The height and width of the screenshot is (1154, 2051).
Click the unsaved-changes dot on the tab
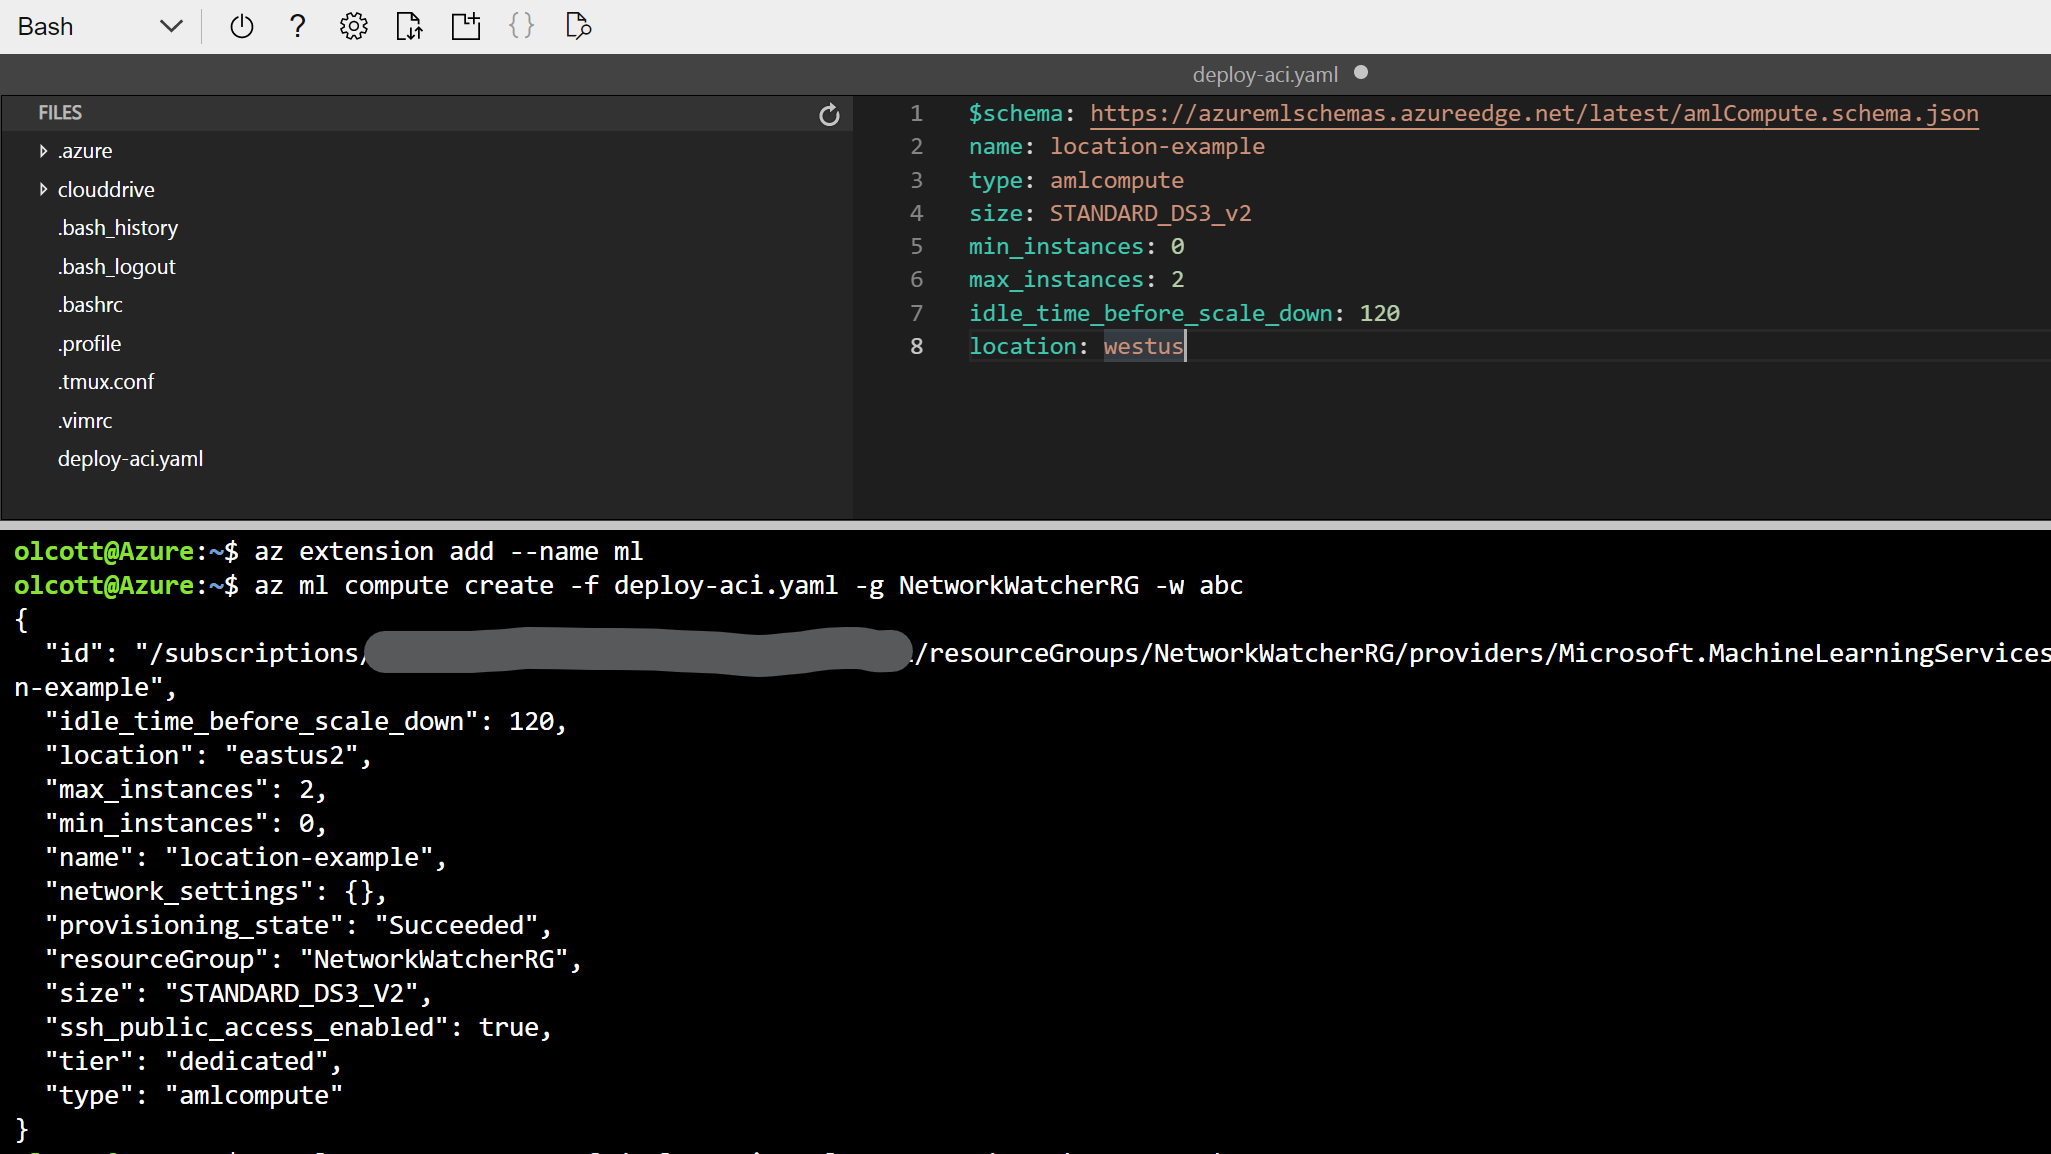1361,72
